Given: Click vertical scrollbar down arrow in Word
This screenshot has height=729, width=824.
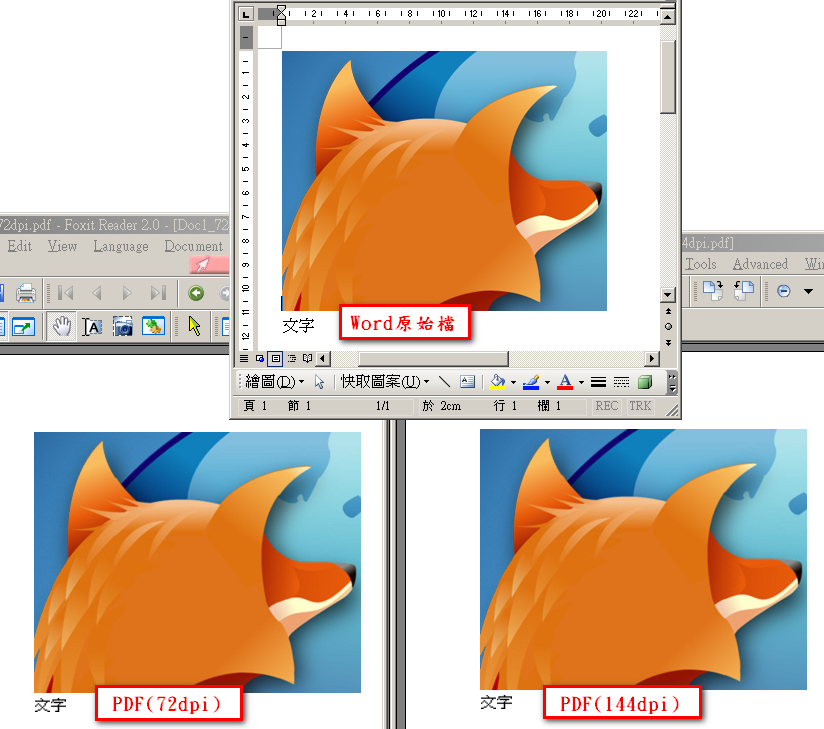Looking at the screenshot, I should 668,294.
